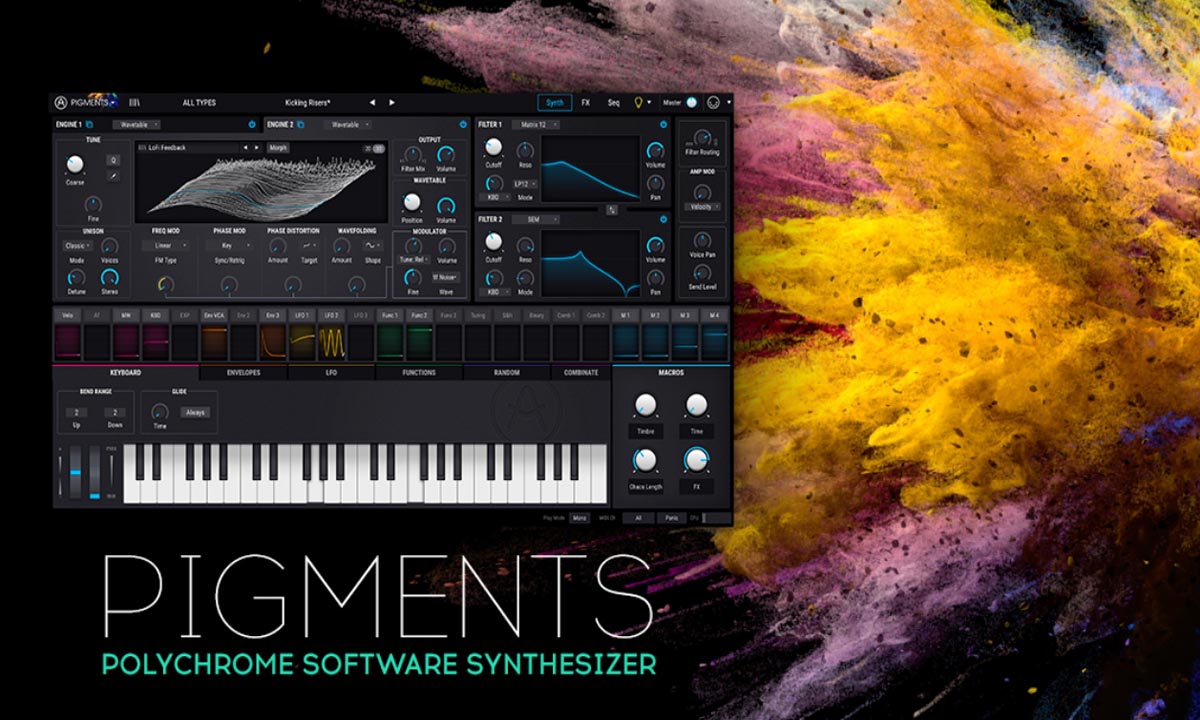Open Engine 1 Wavetable type dropdown

click(136, 125)
